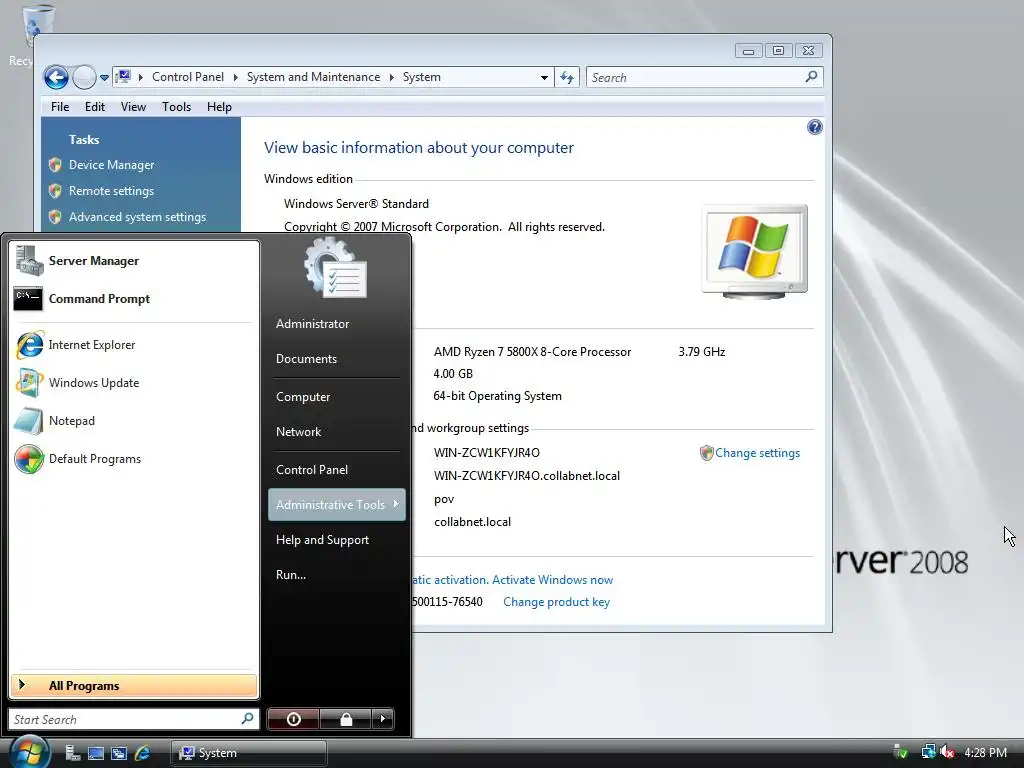Click the Windows logo monitor image
The image size is (1024, 768).
click(754, 251)
